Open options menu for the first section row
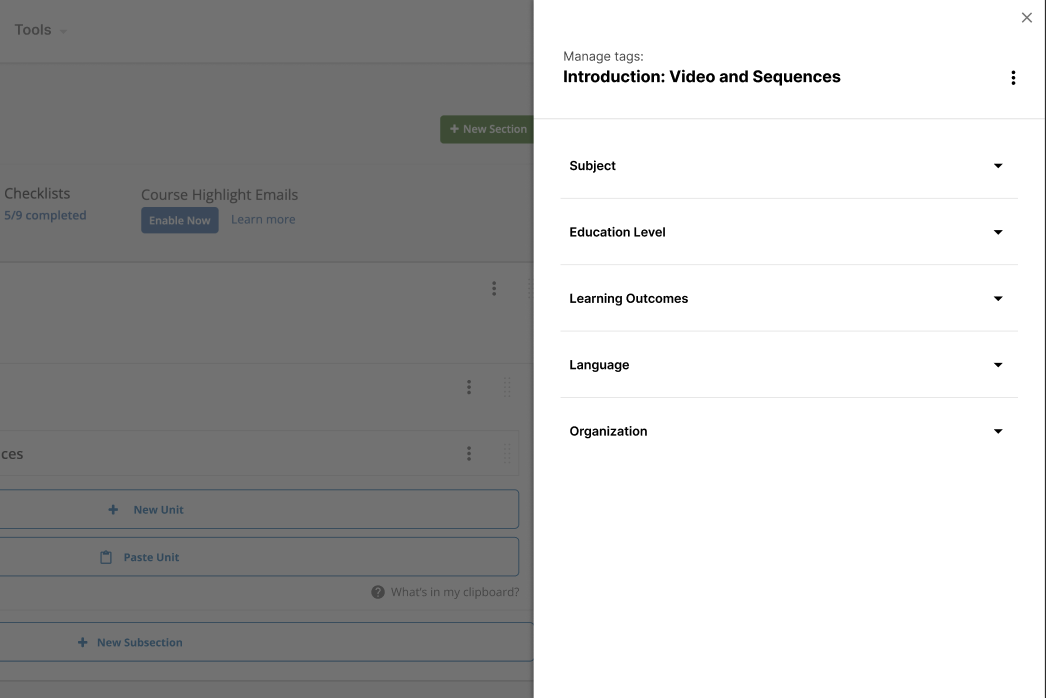This screenshot has width=1046, height=698. tap(494, 288)
